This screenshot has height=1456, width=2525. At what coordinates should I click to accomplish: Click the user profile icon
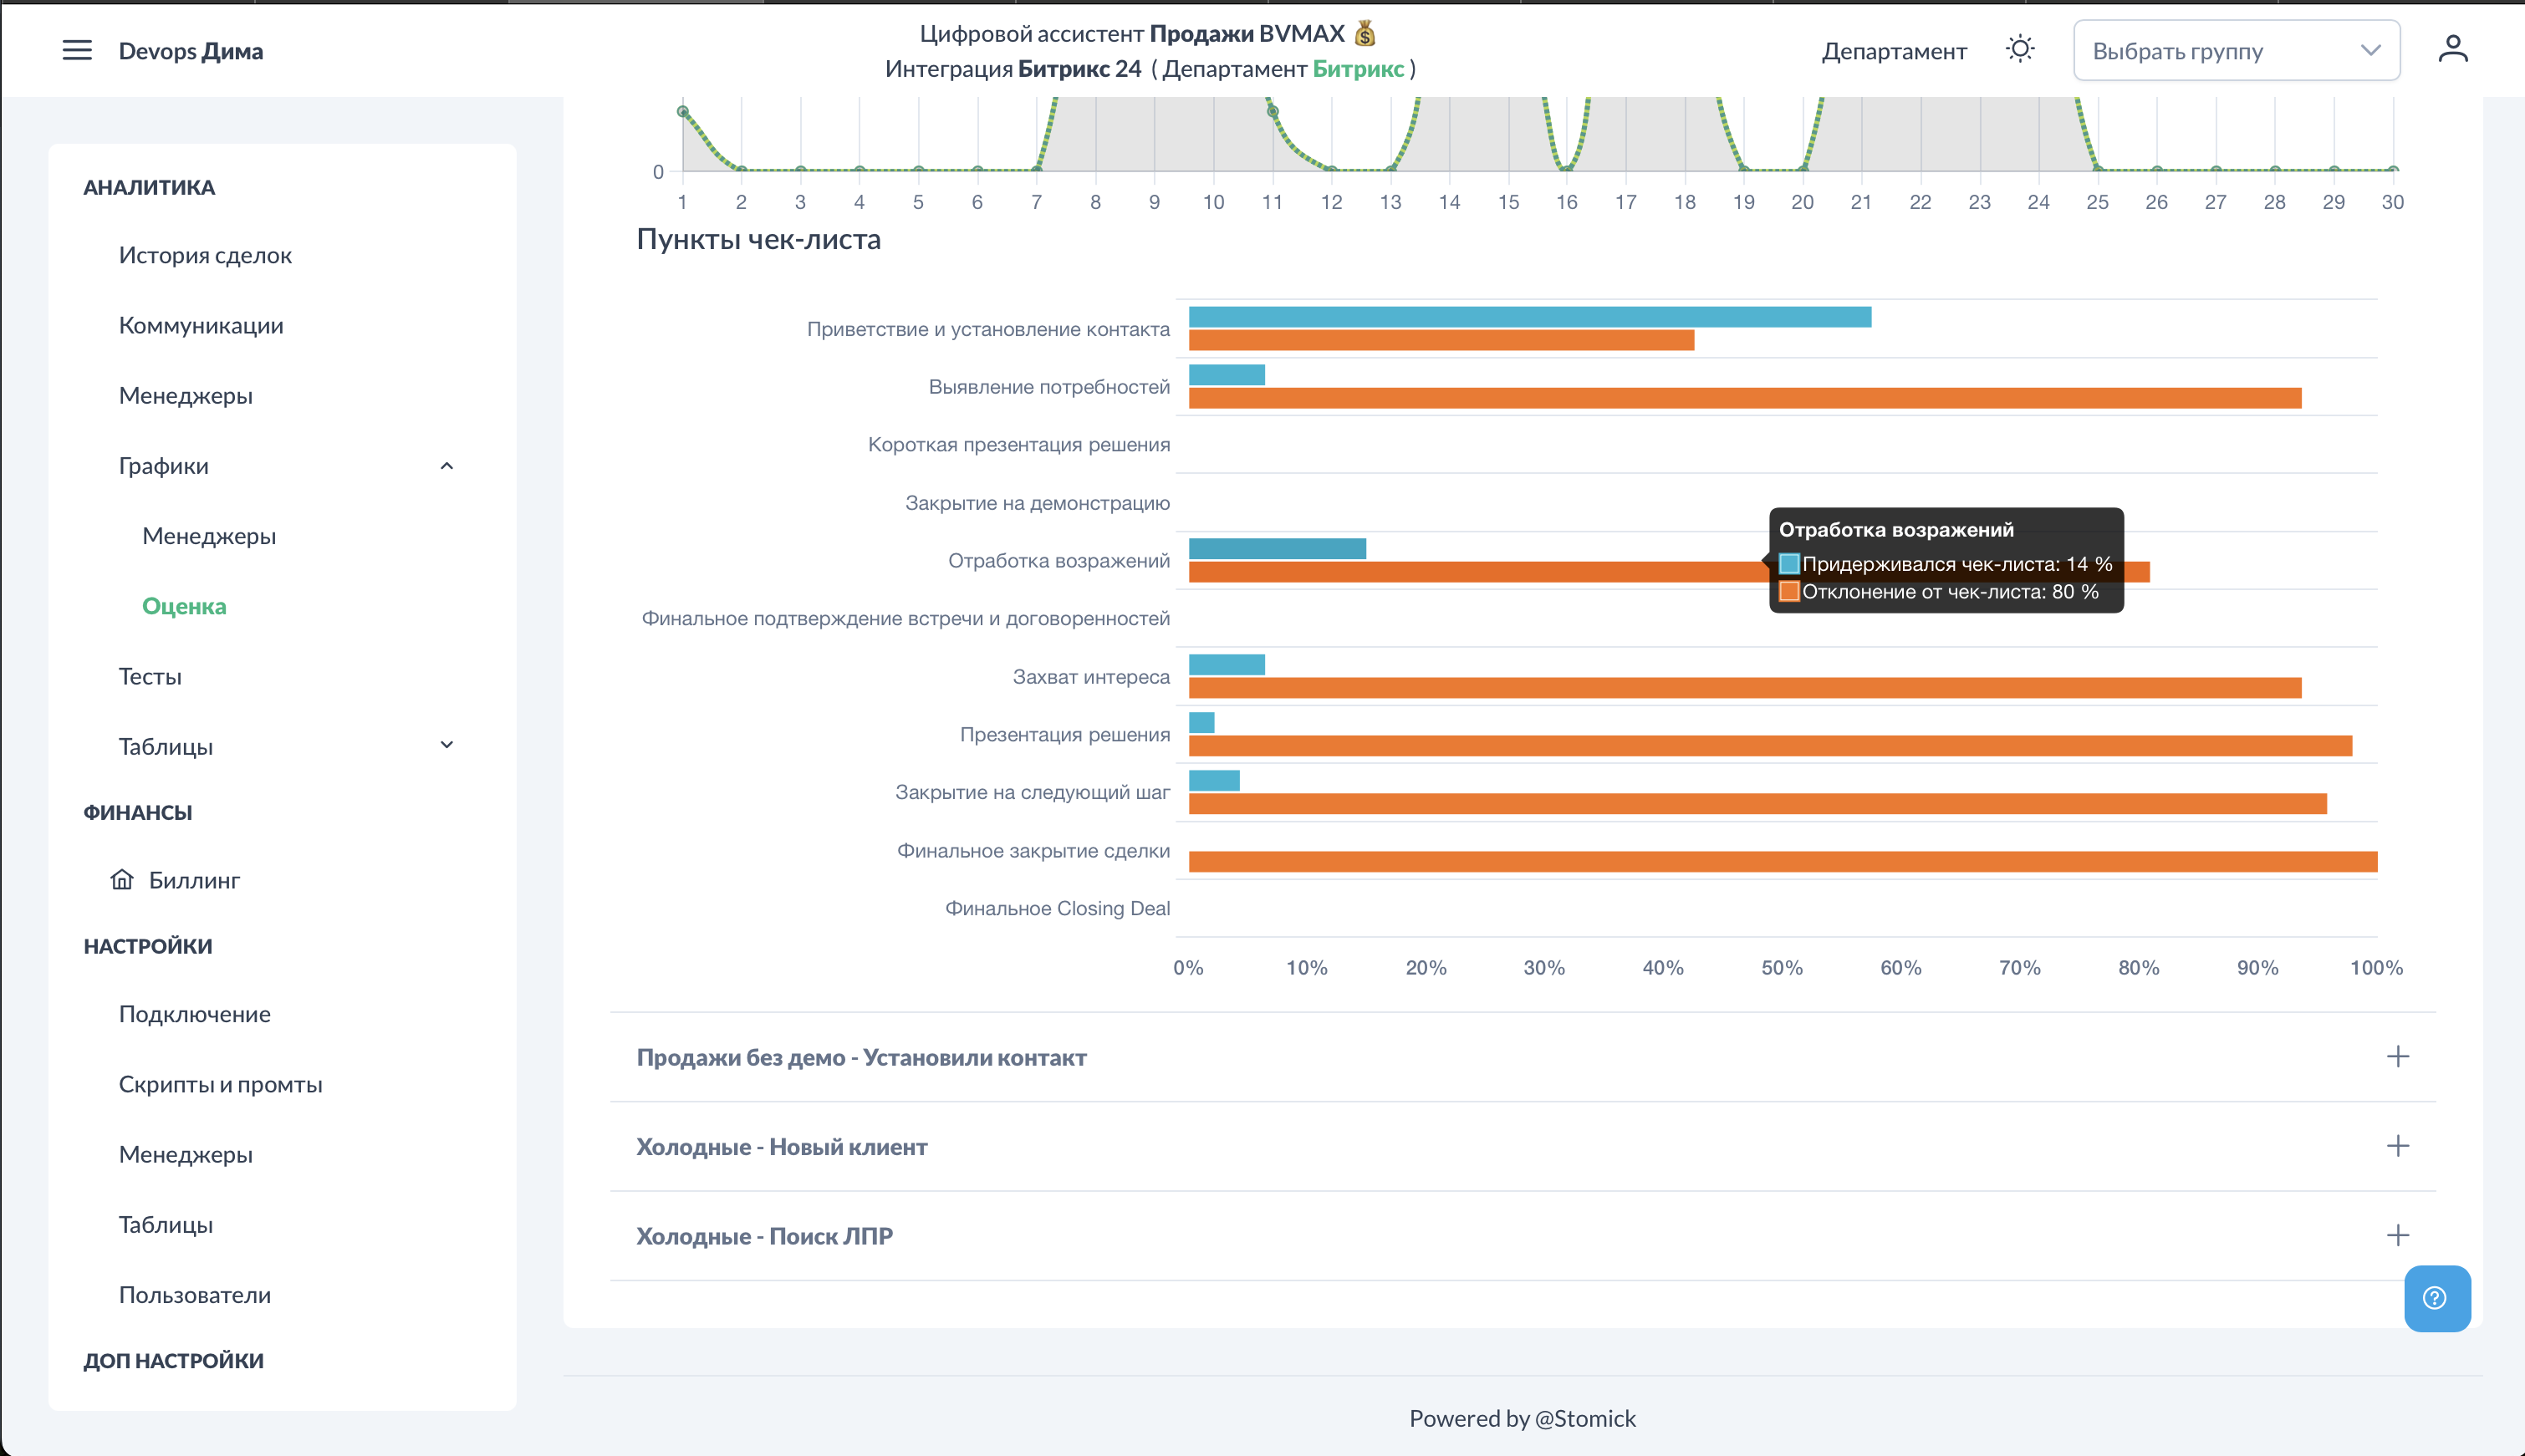2452,49
